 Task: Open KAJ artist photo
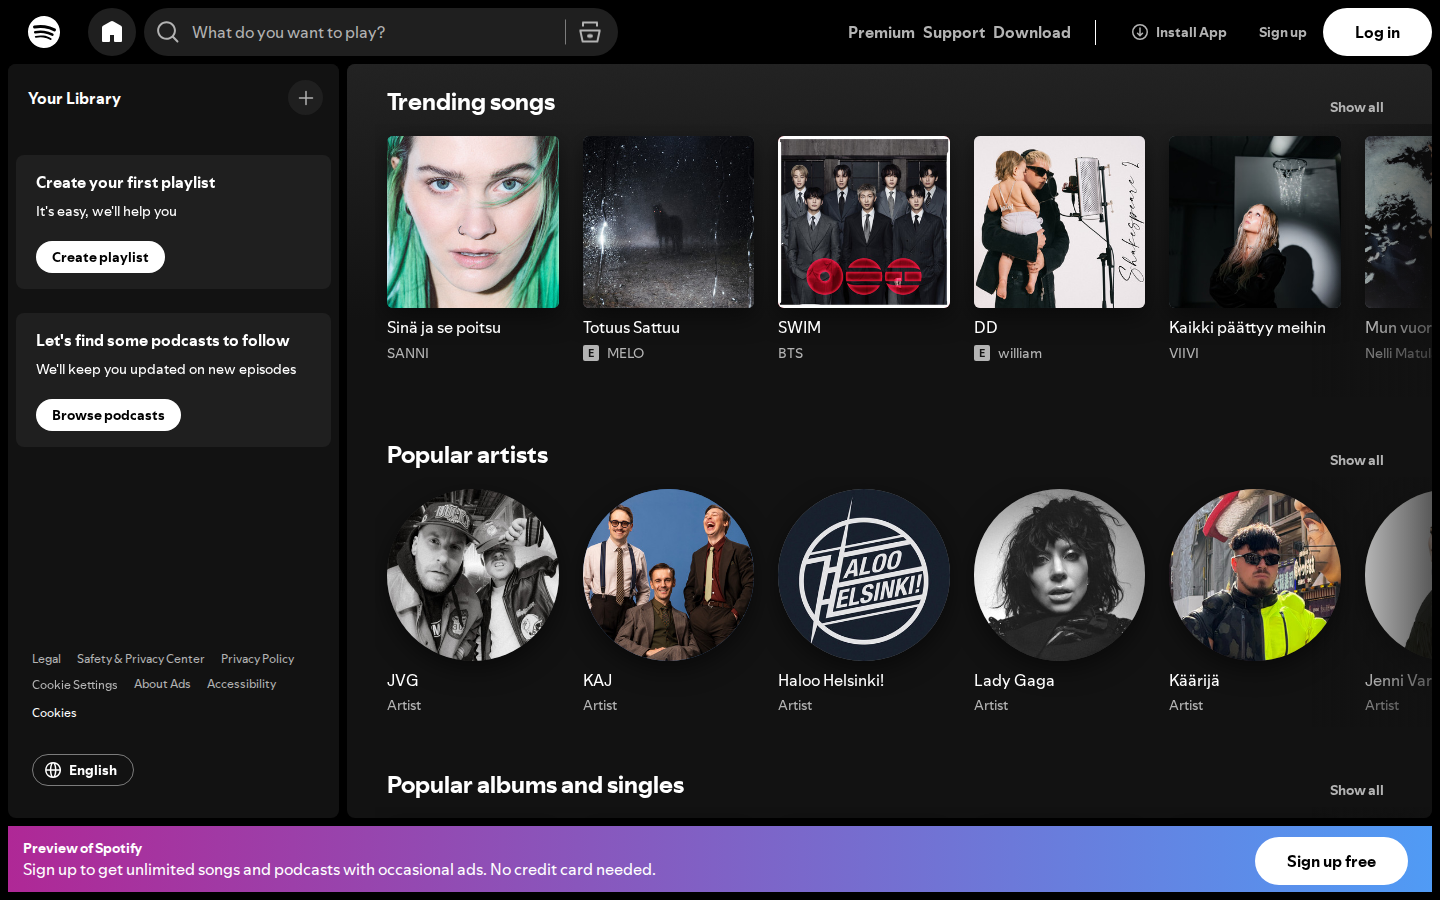(668, 575)
